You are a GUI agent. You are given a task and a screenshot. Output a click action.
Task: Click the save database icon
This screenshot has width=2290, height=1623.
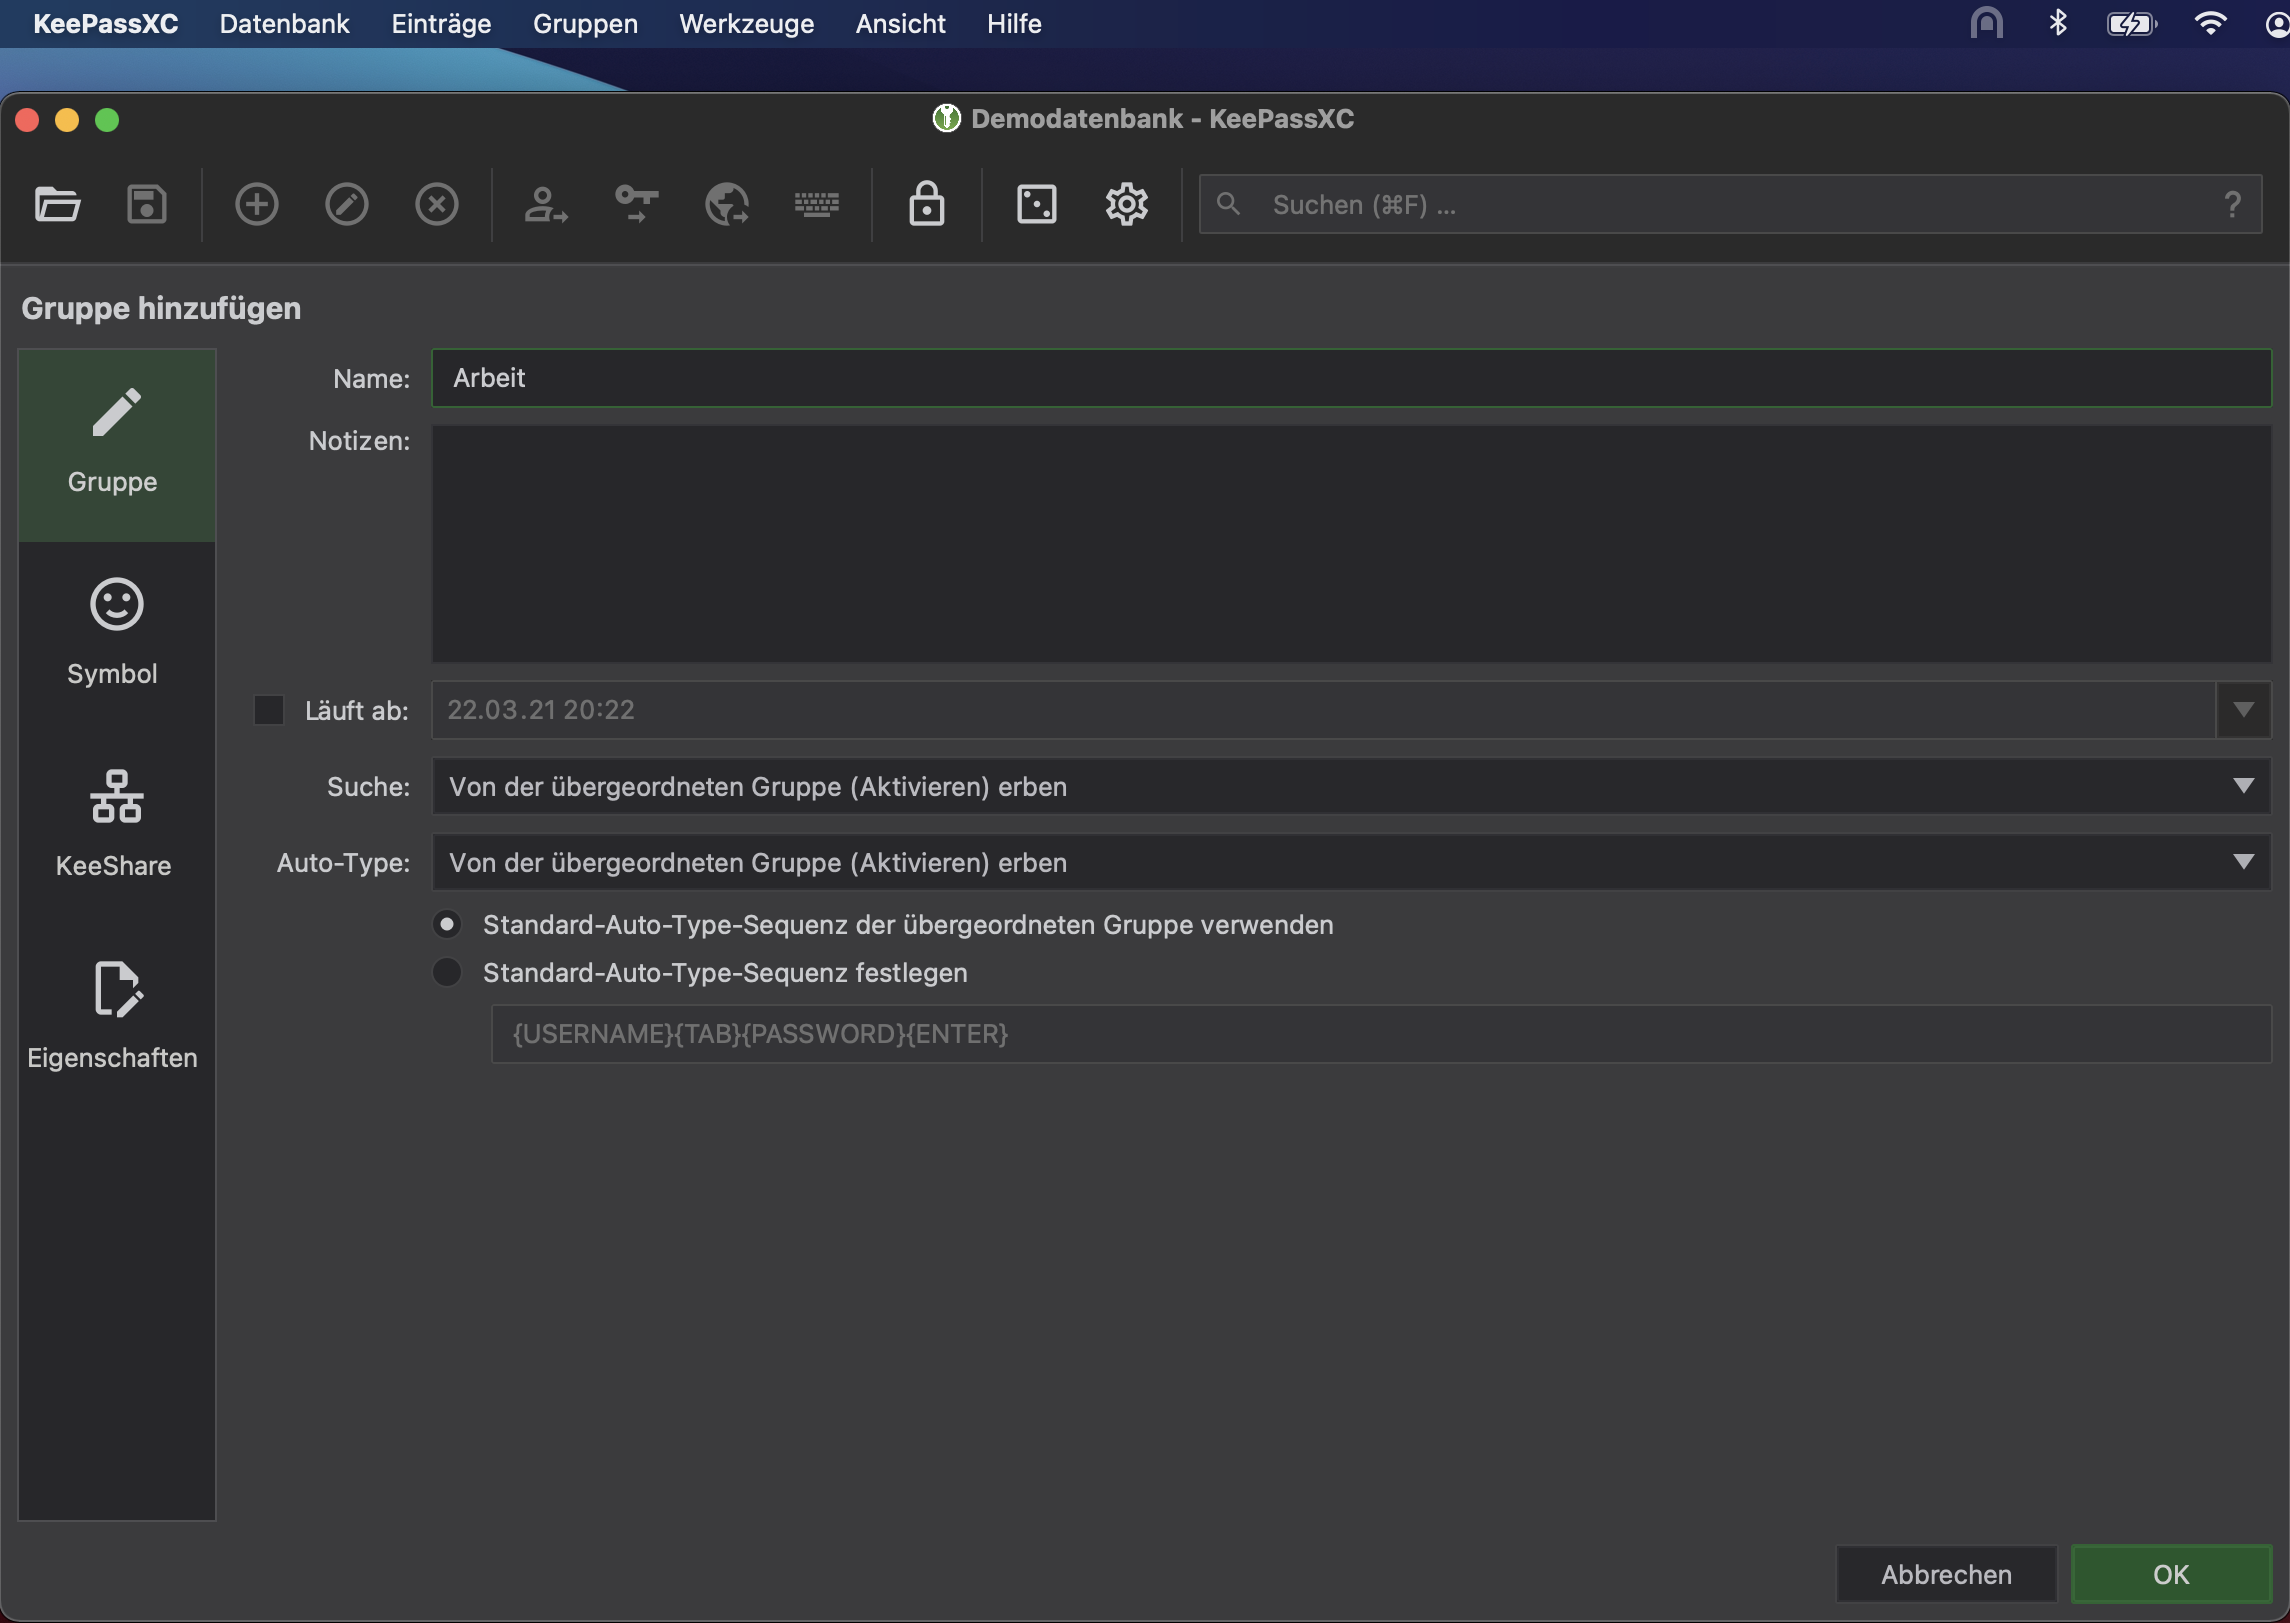[x=147, y=204]
